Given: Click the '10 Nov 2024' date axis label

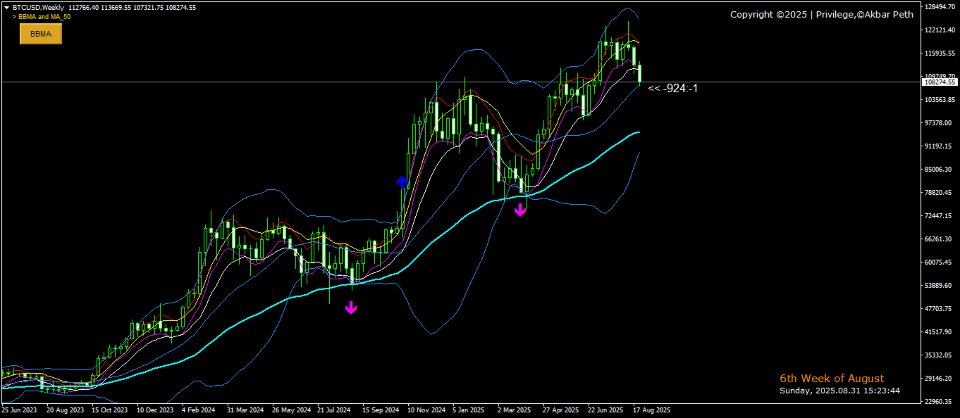Looking at the screenshot, I should (x=426, y=409).
